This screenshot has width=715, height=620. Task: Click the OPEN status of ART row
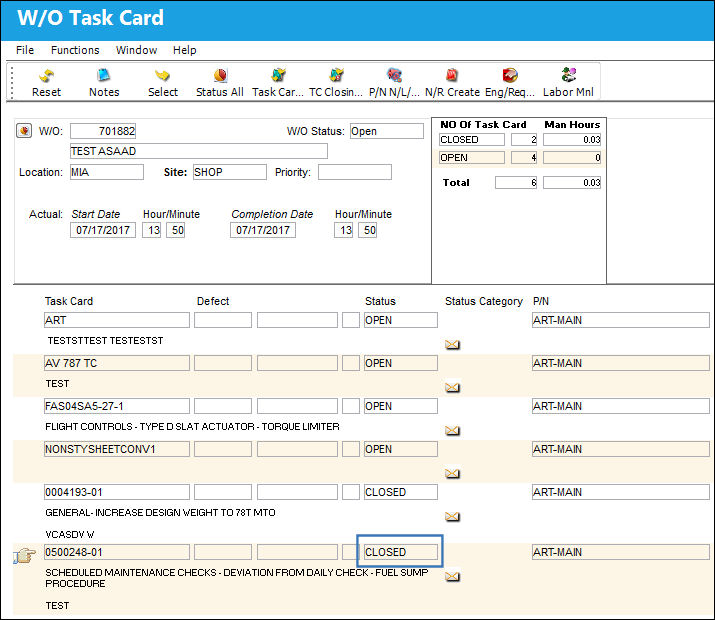401,320
